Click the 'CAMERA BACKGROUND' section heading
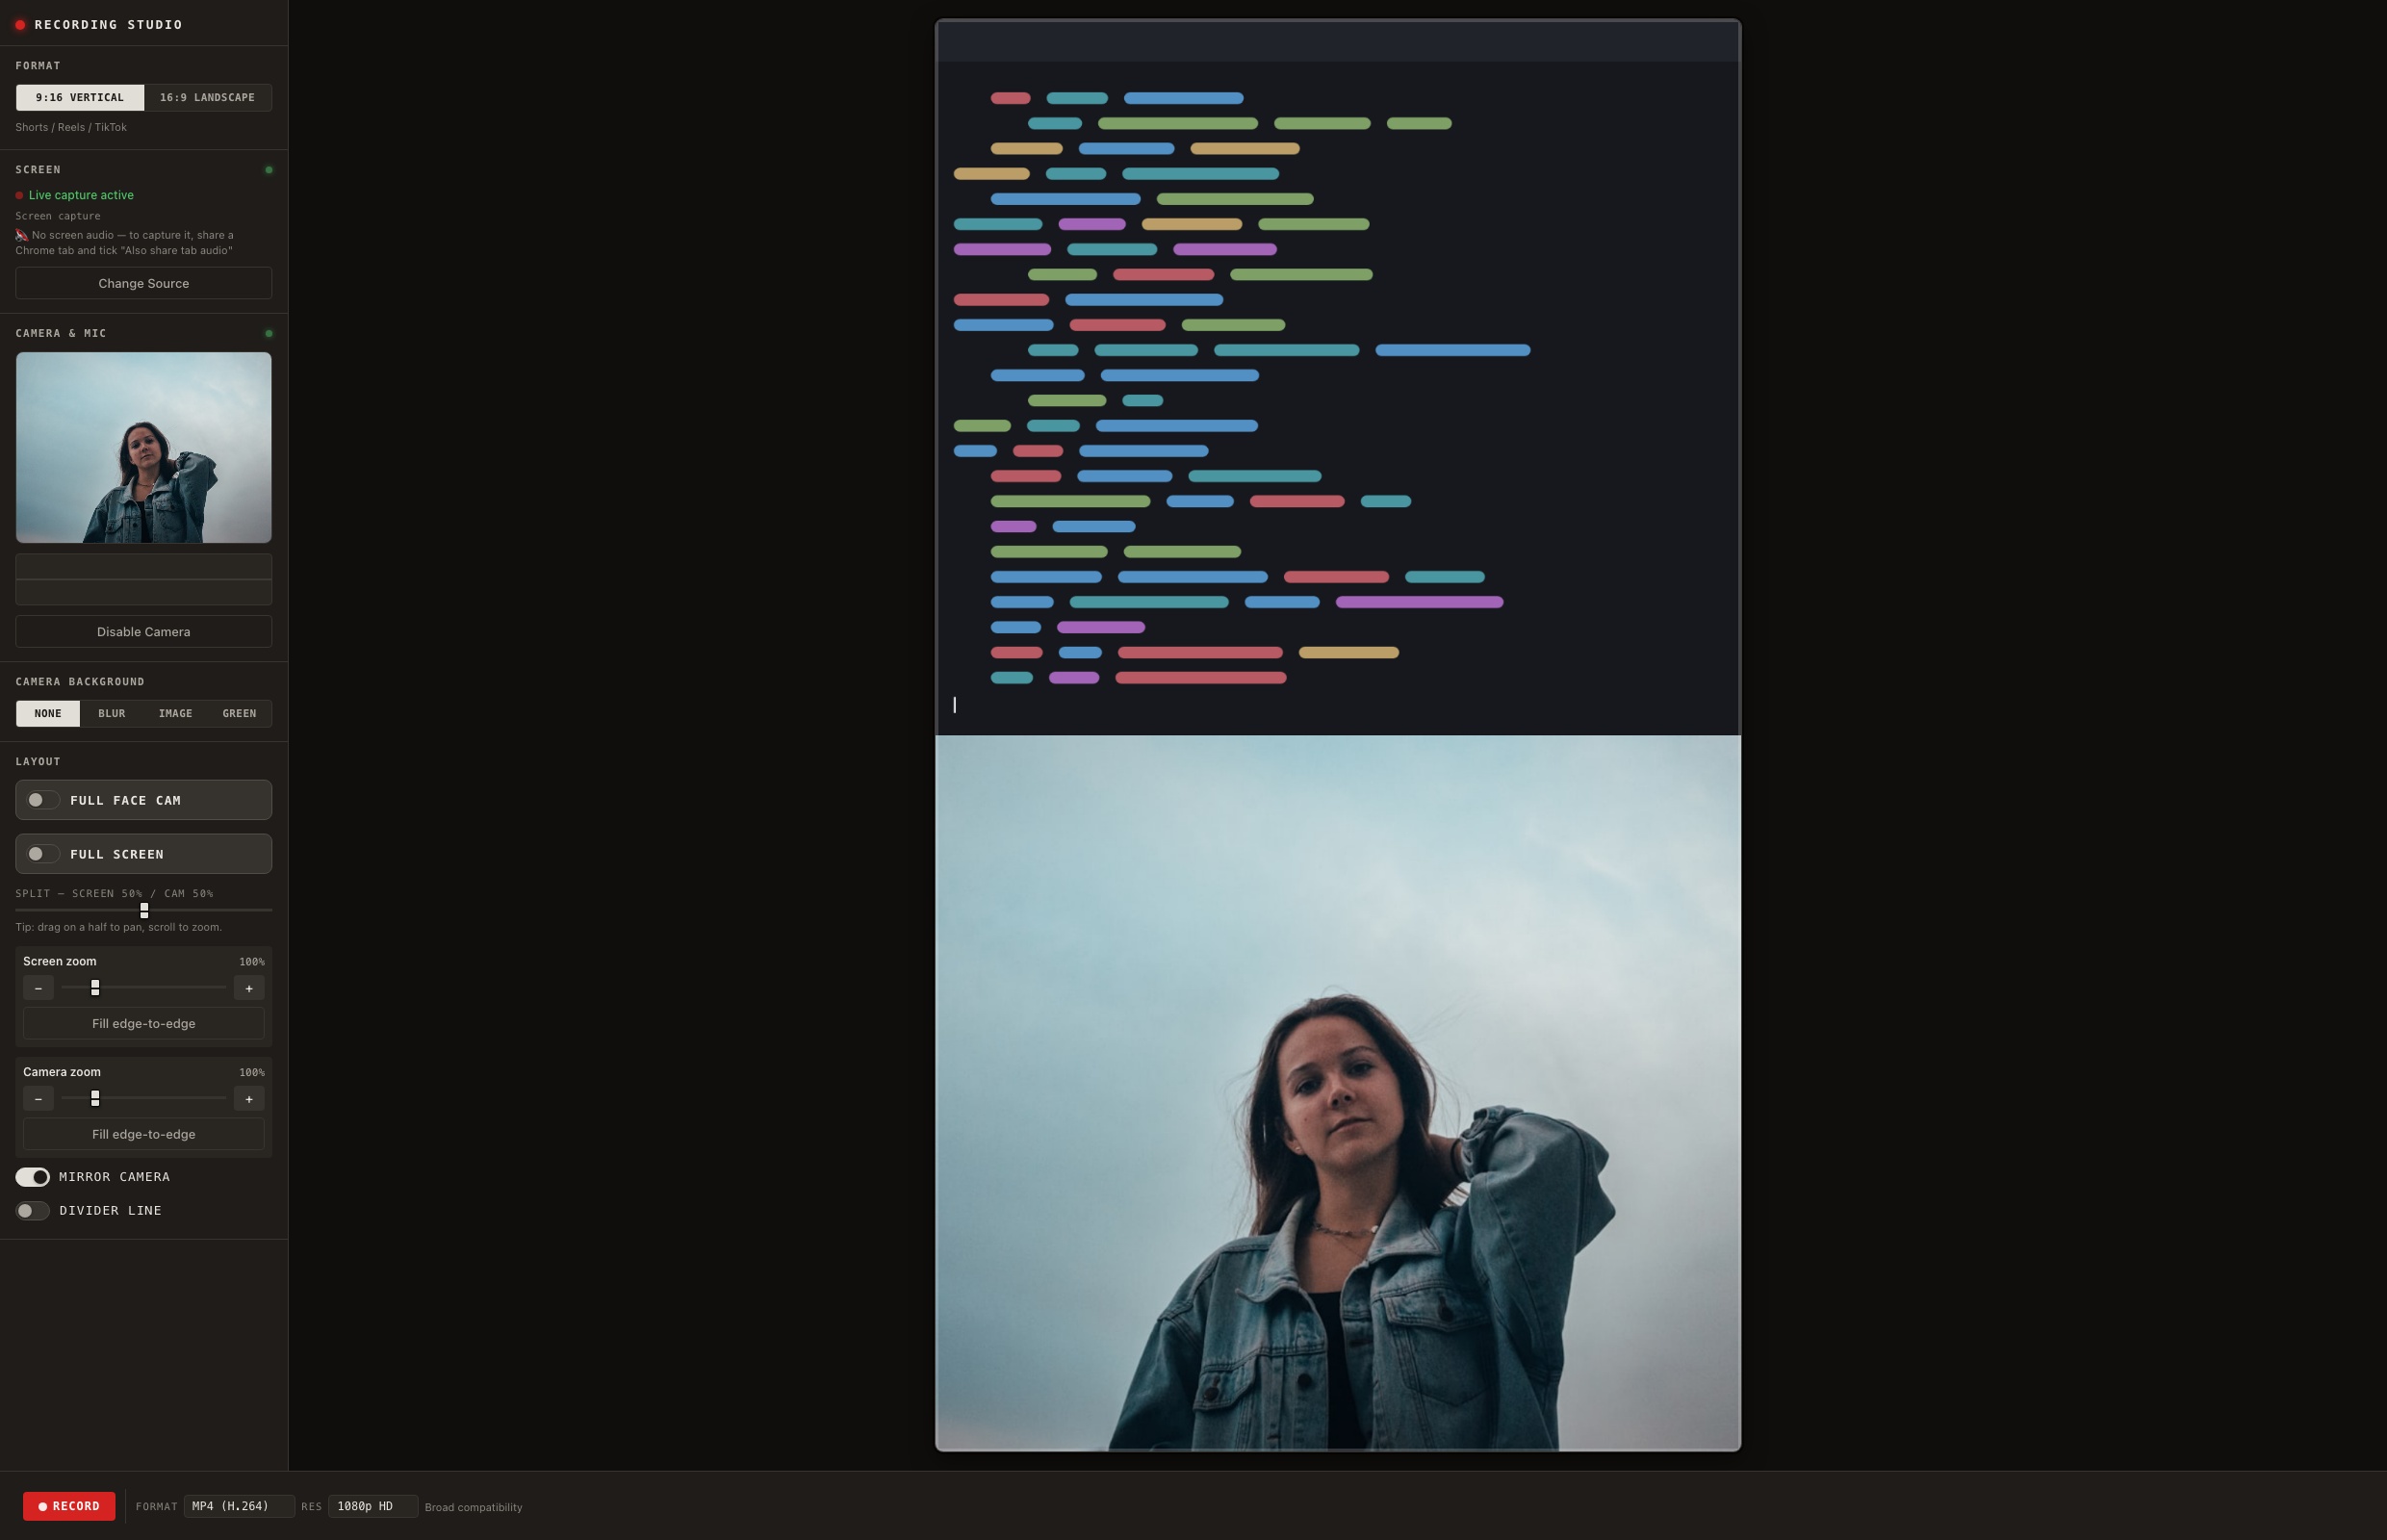Screen dimensions: 2387x1540 click(80, 682)
